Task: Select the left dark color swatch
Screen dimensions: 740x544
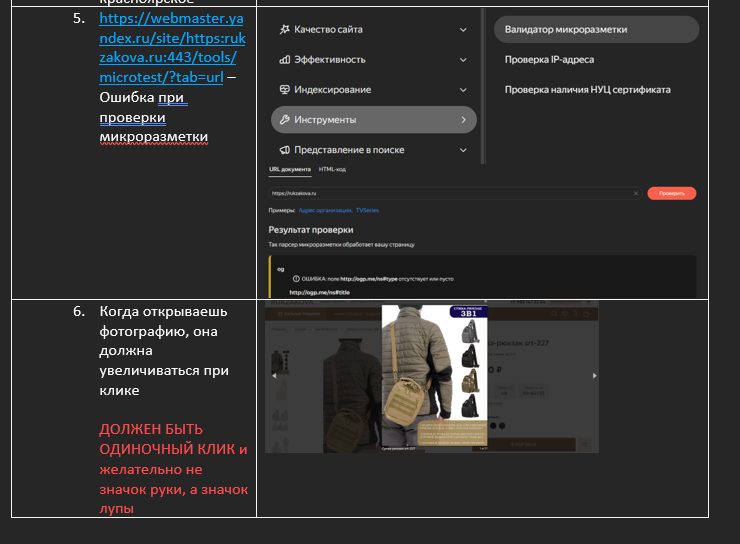Action: [493, 426]
